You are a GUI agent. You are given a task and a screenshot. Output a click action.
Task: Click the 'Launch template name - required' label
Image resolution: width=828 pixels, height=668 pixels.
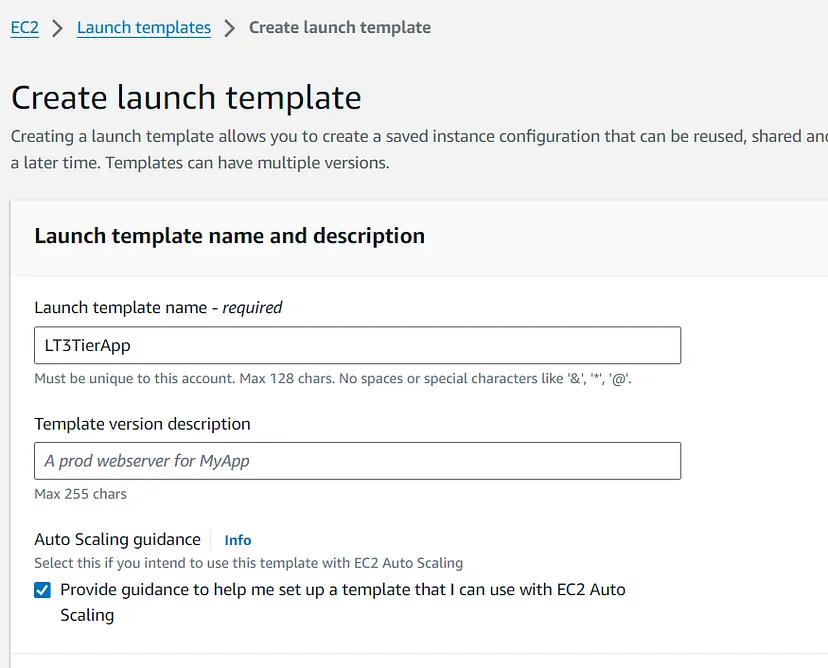point(158,307)
